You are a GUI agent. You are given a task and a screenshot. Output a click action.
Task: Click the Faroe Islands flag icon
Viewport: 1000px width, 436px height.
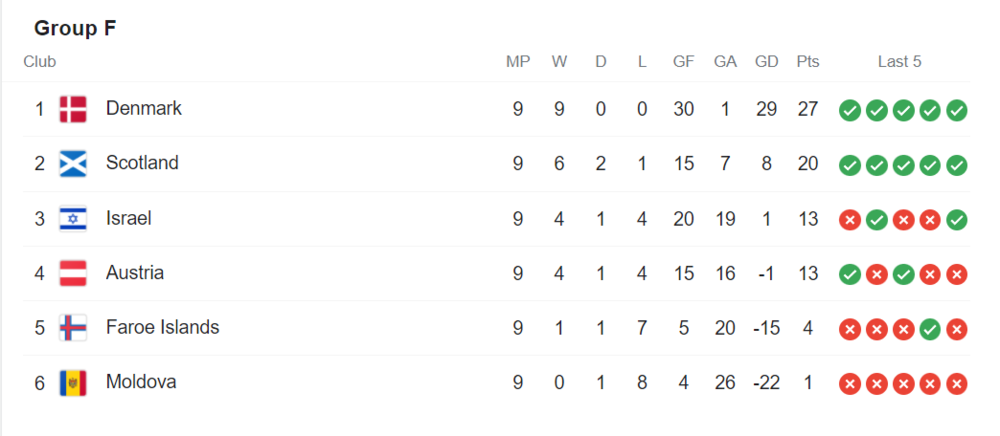73,328
